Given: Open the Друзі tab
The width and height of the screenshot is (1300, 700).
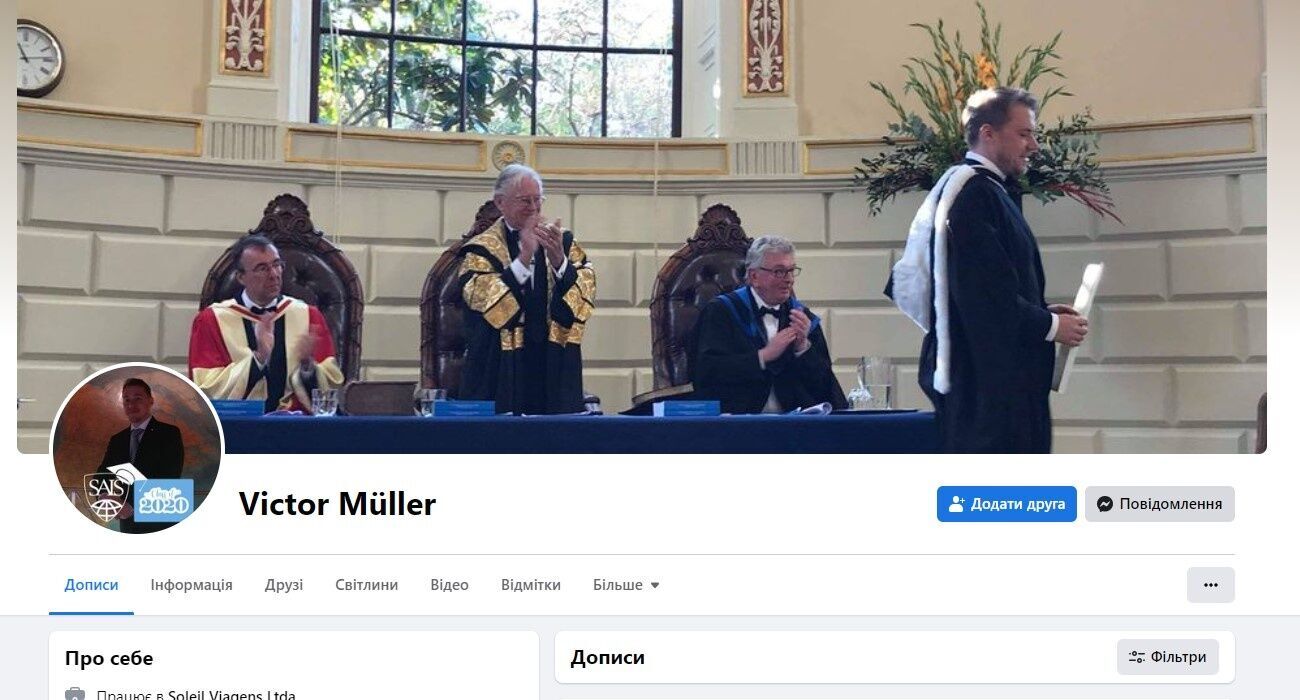Looking at the screenshot, I should (x=284, y=585).
